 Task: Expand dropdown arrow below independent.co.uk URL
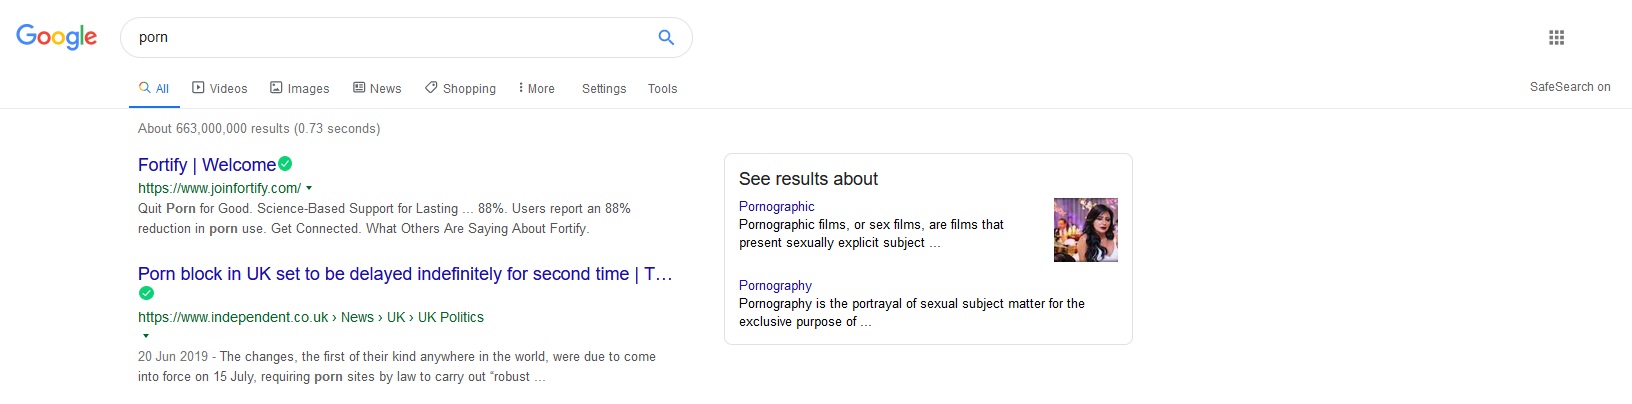click(146, 336)
